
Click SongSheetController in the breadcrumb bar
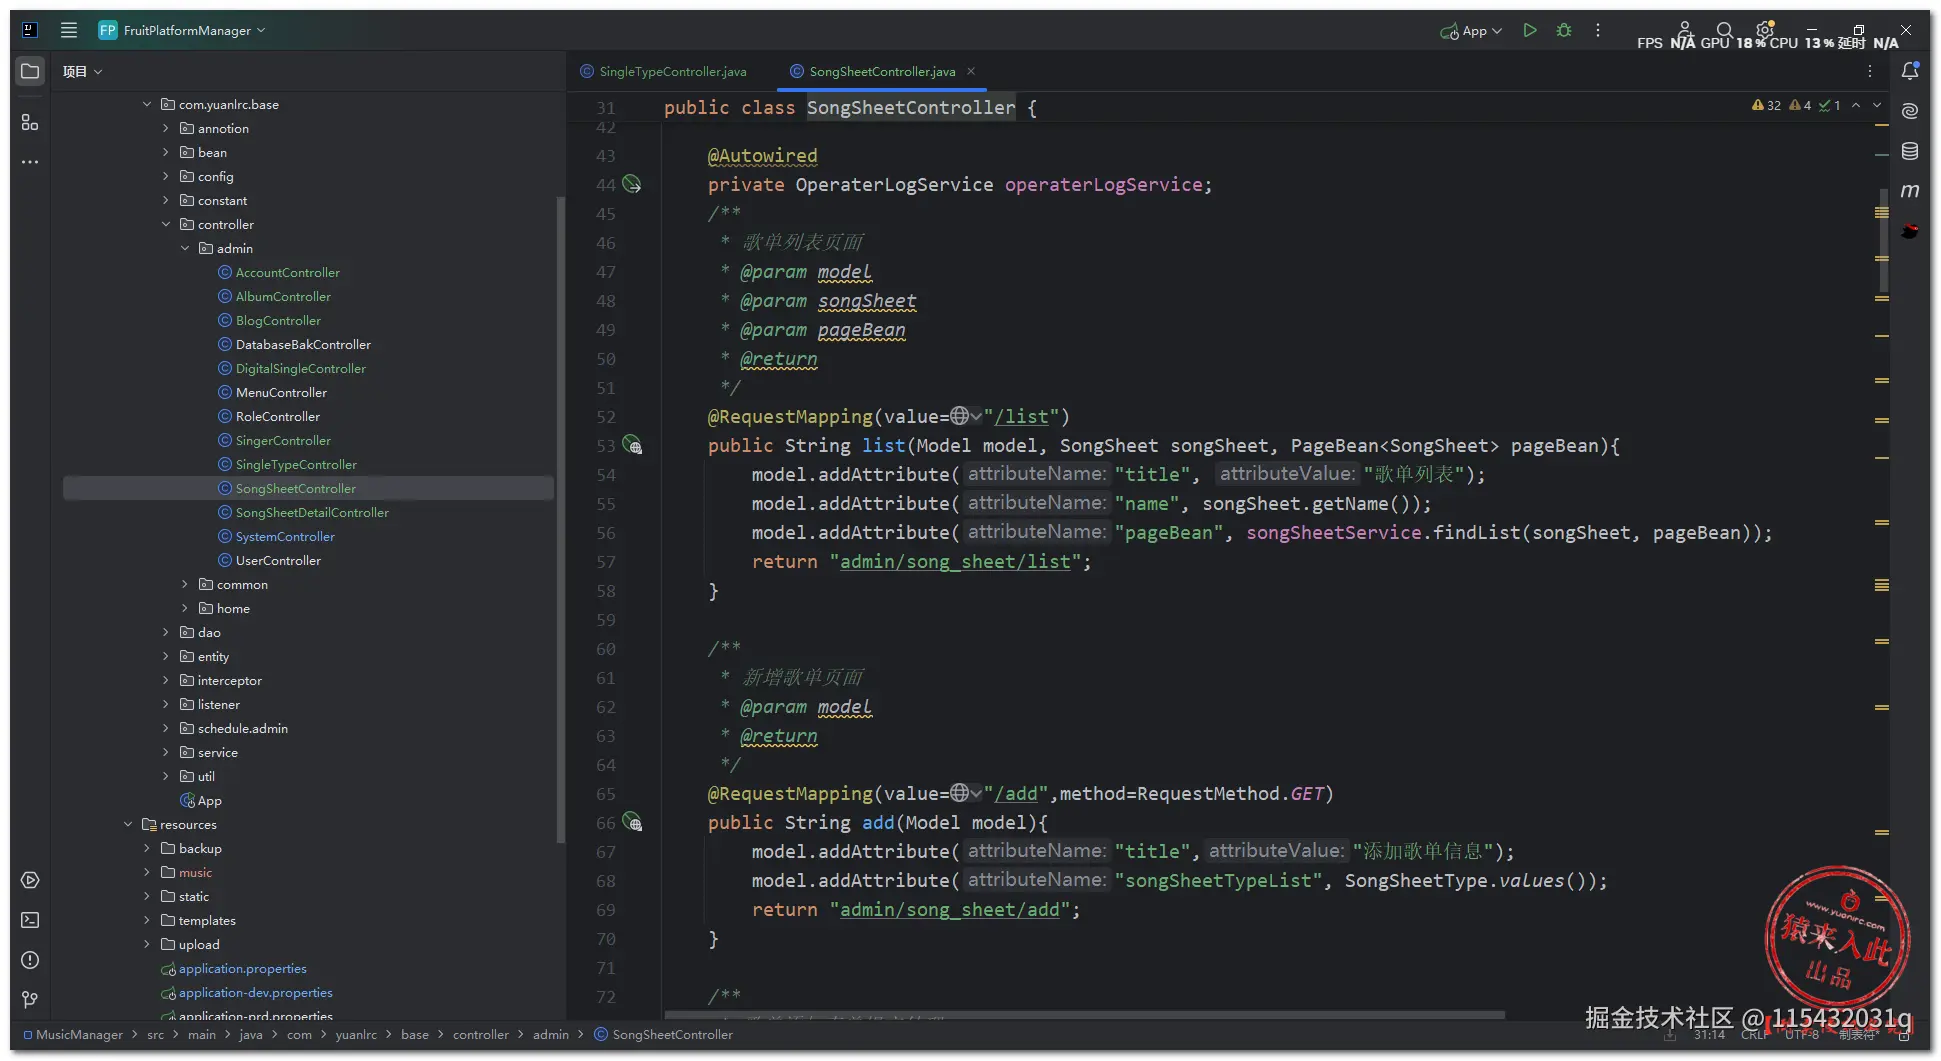coord(672,1035)
